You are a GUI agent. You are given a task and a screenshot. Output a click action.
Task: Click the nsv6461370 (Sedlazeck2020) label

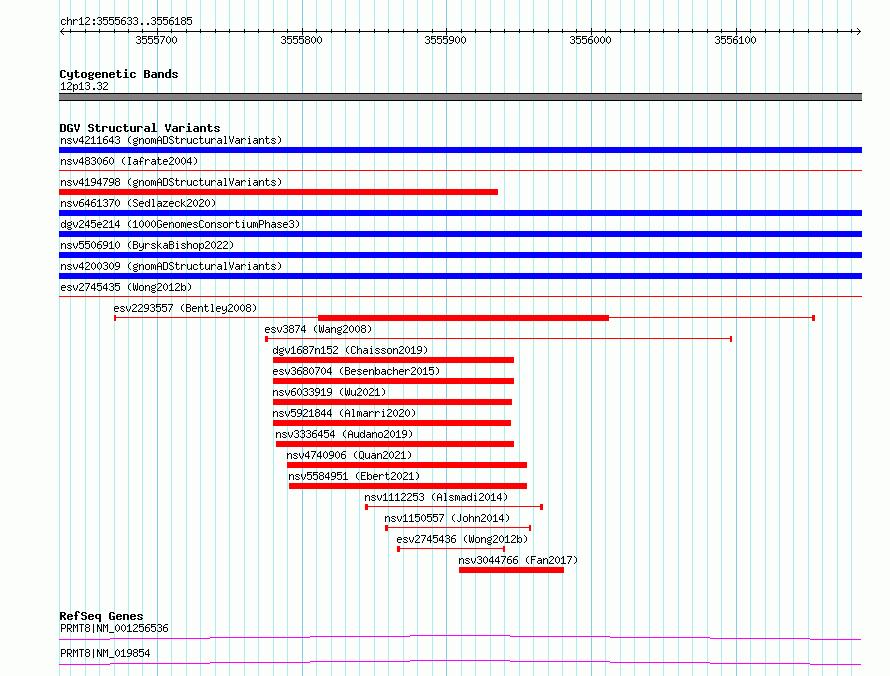(138, 203)
